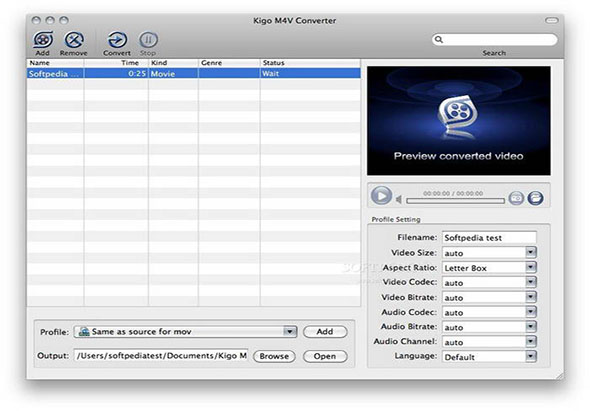Sort by the Name column header

coord(55,63)
